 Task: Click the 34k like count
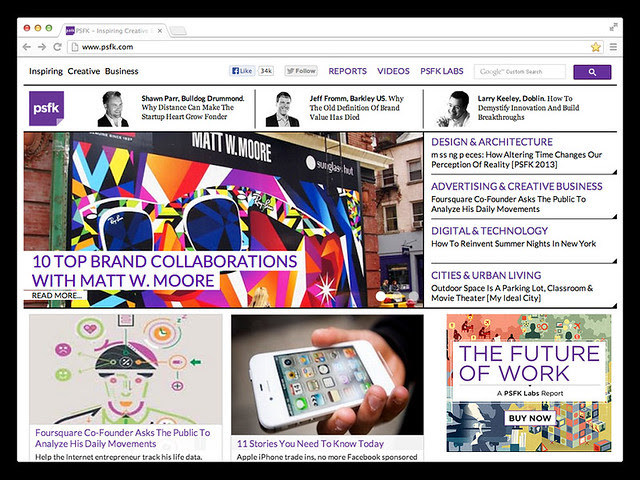tap(266, 71)
